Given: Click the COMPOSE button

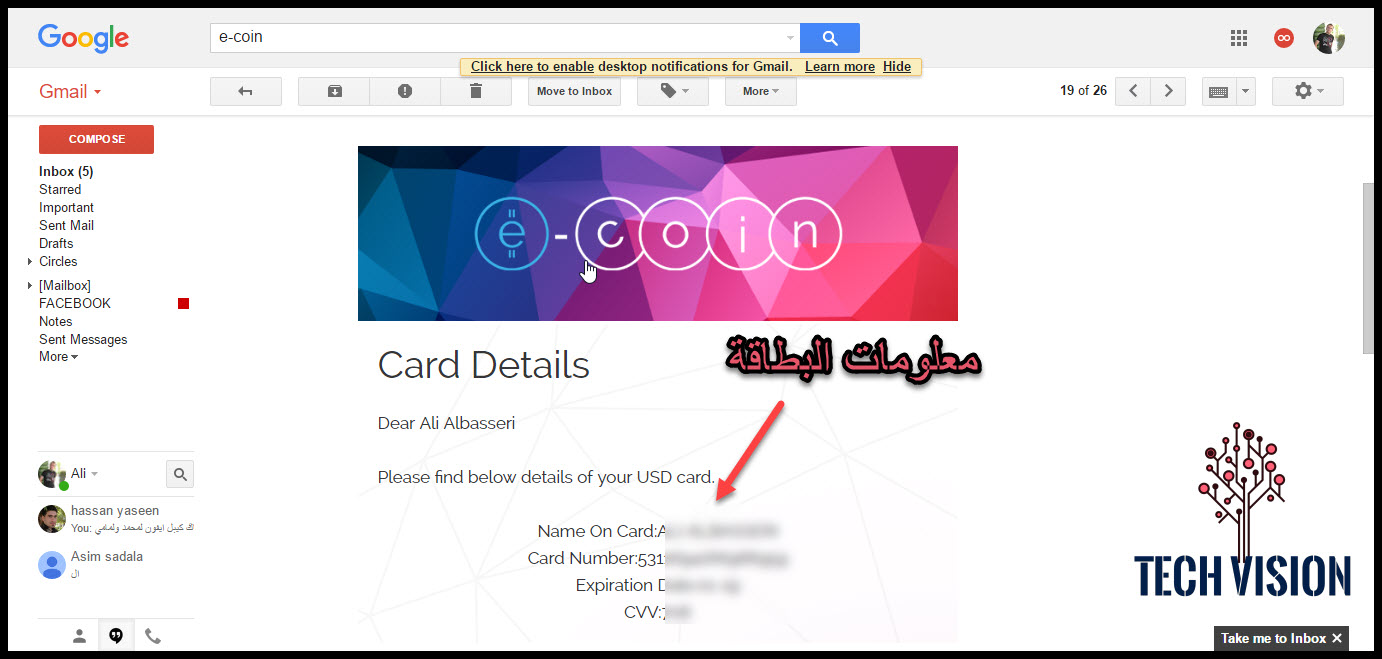Looking at the screenshot, I should (x=96, y=139).
